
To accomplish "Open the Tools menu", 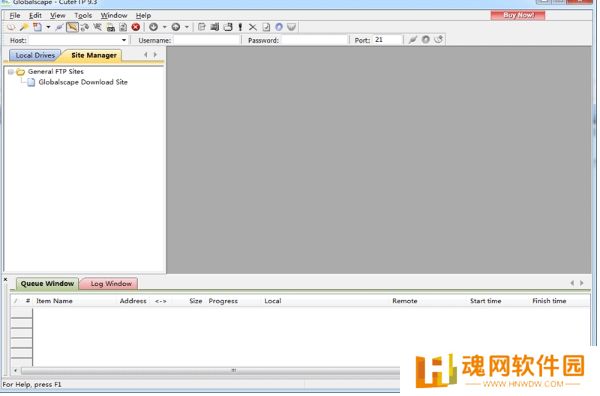I will pos(83,16).
